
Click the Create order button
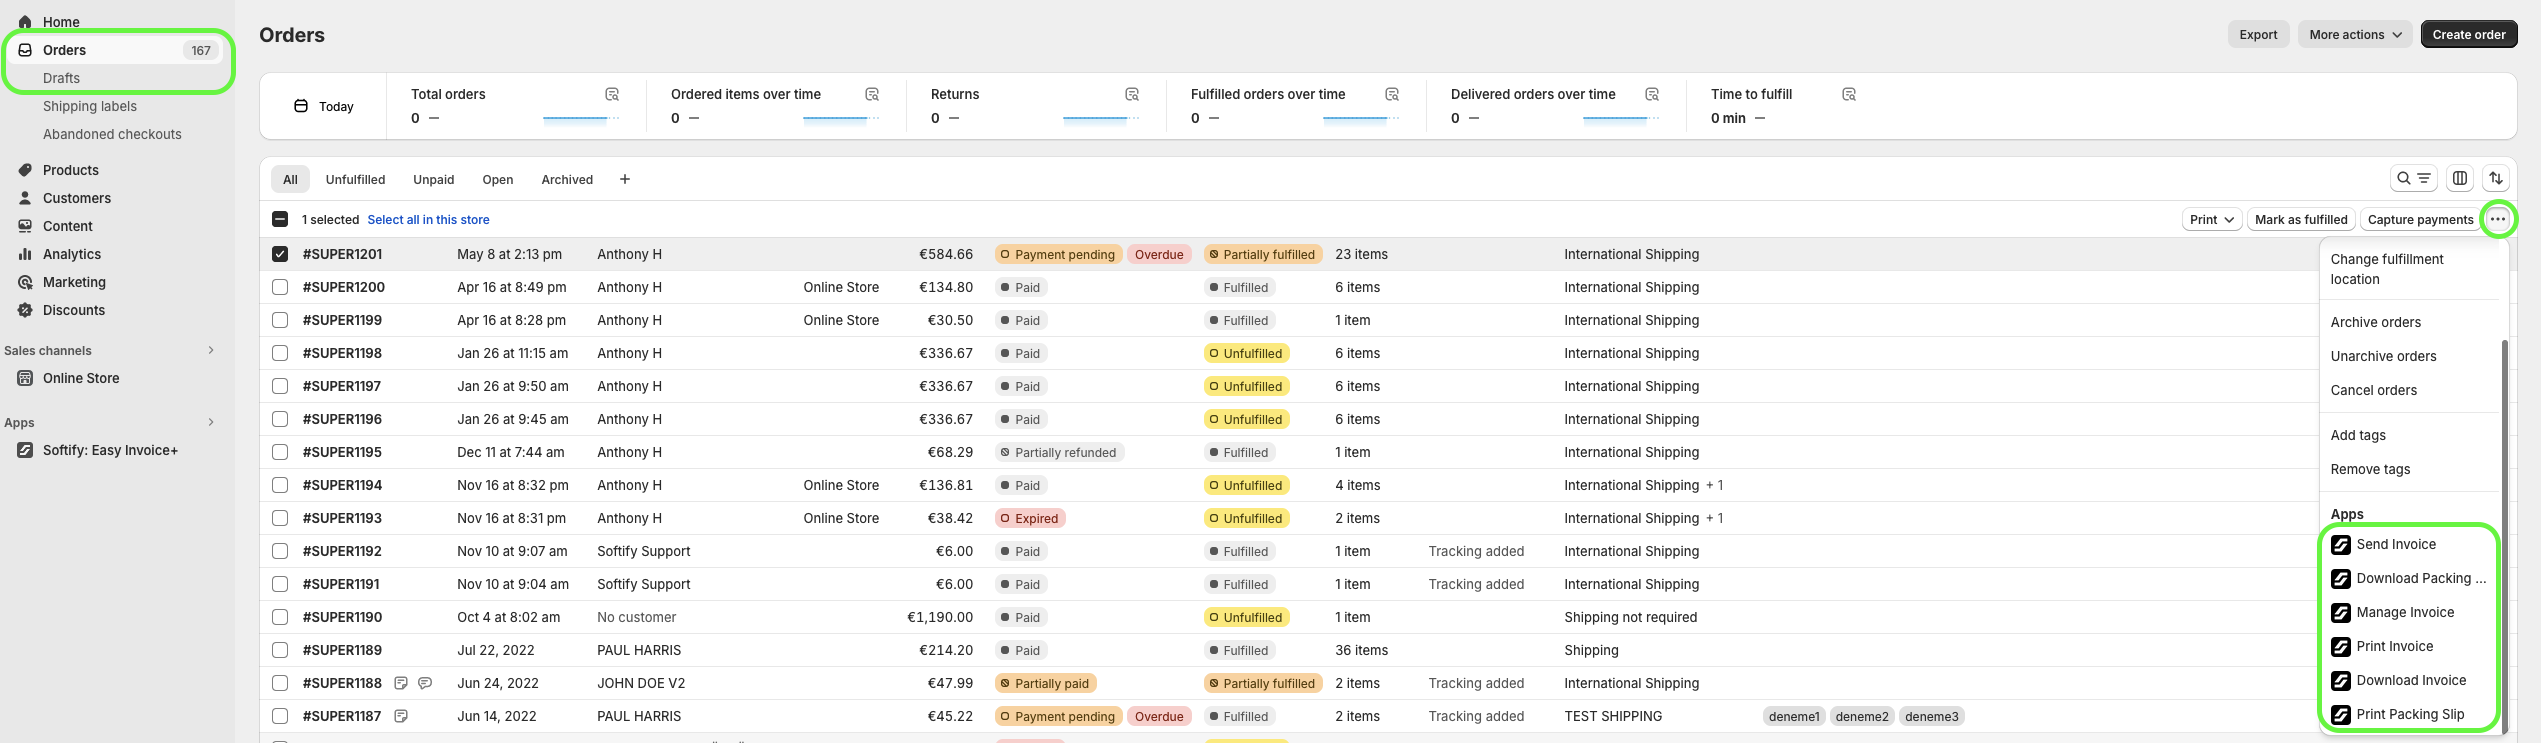pos(2468,35)
